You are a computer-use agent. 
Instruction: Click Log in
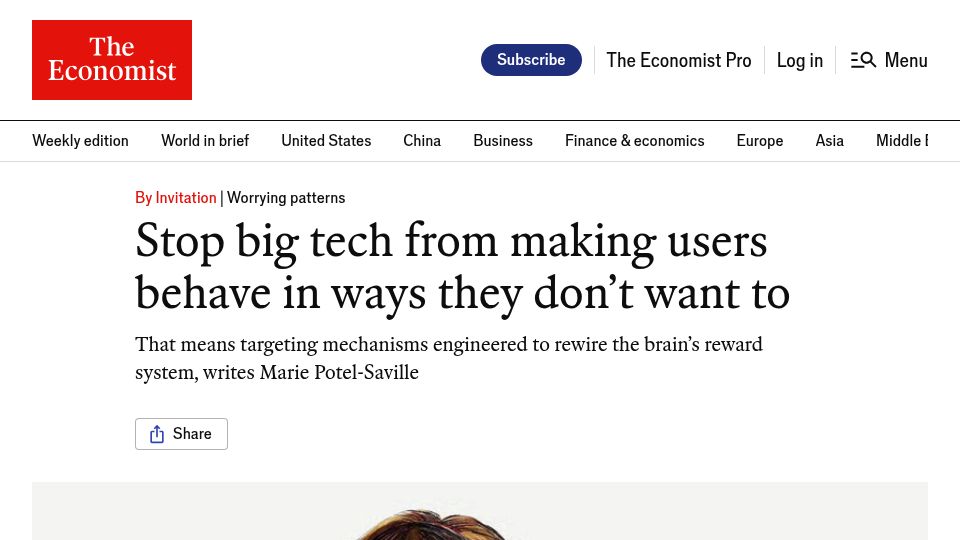click(x=800, y=60)
